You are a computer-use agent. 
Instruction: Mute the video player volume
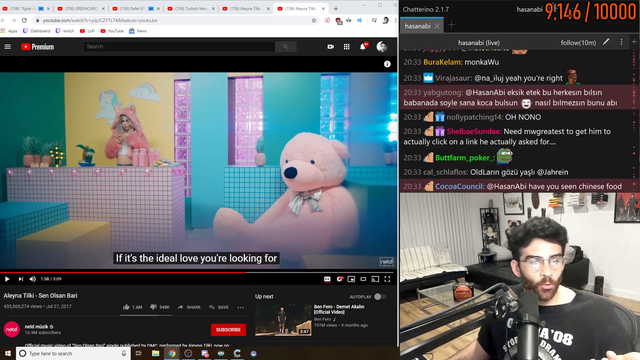pos(33,279)
